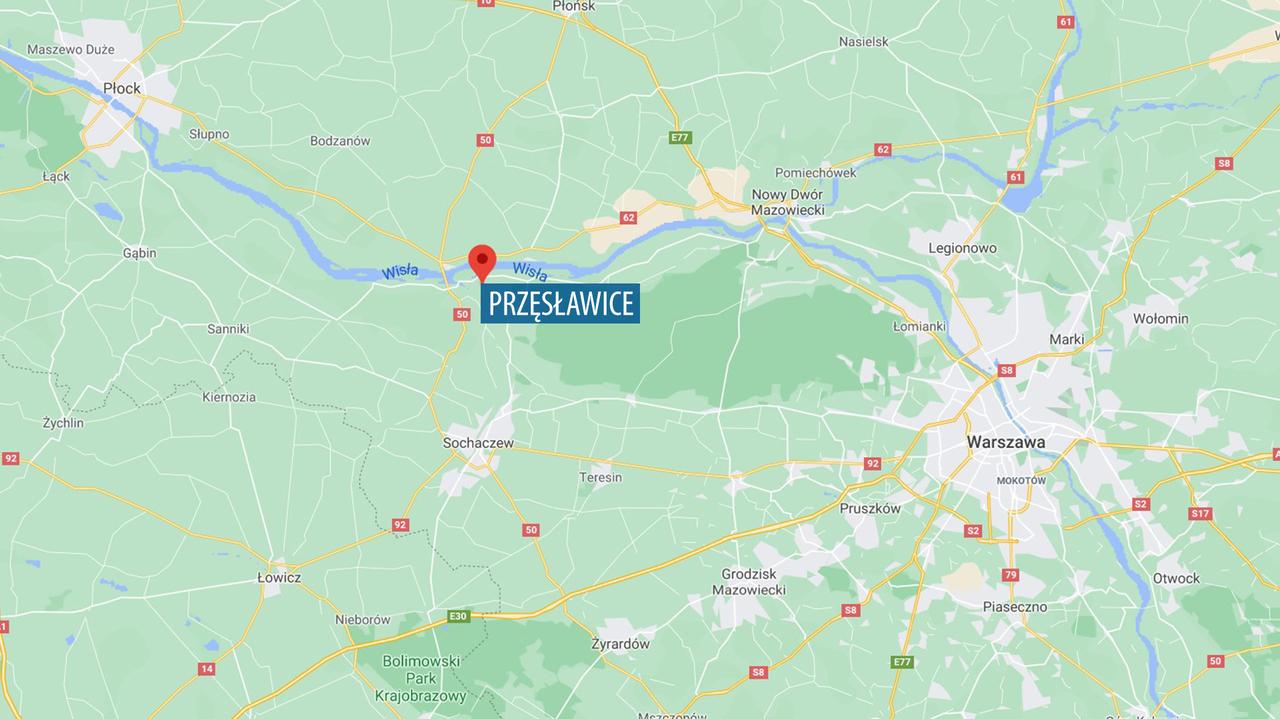Select the Łowicz town label

[x=279, y=577]
